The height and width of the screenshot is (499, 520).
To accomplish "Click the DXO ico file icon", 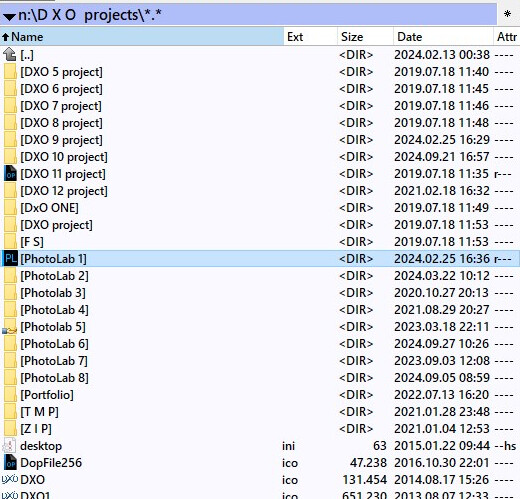I will (x=10, y=480).
